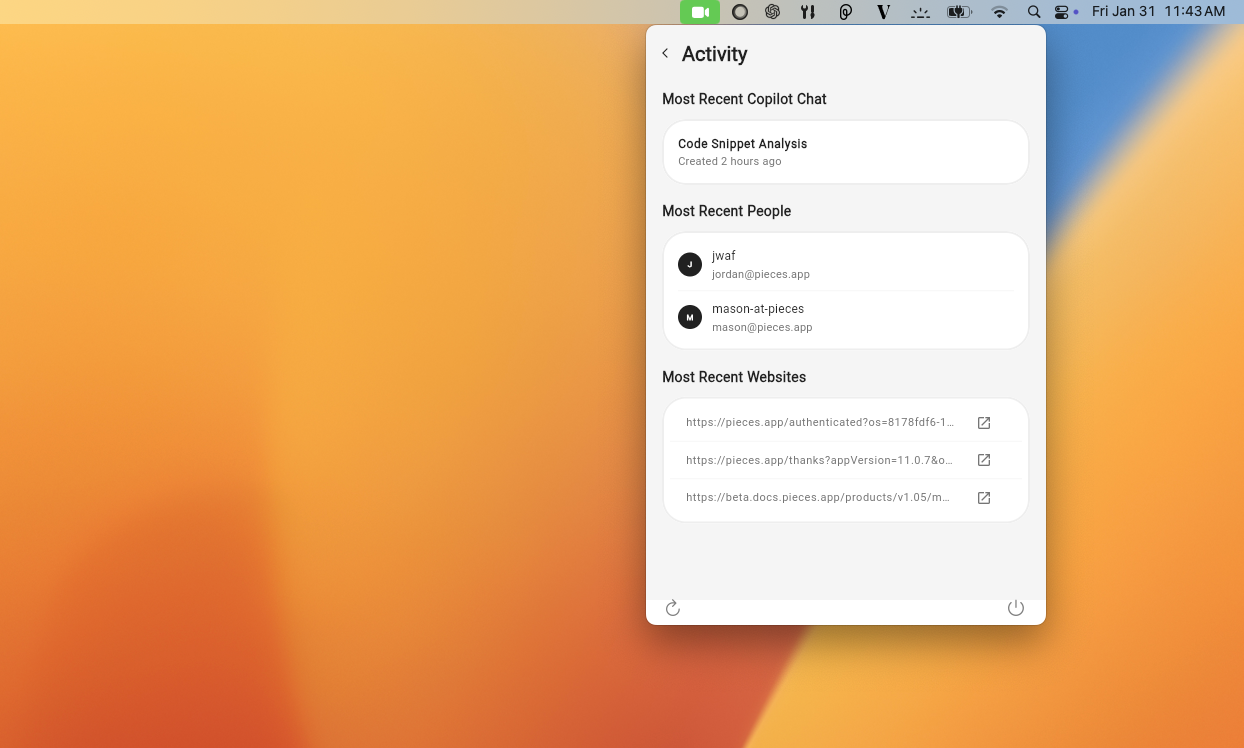Click the Created 2 hours ago text
Screen dimensions: 1244x748
[x=730, y=161]
